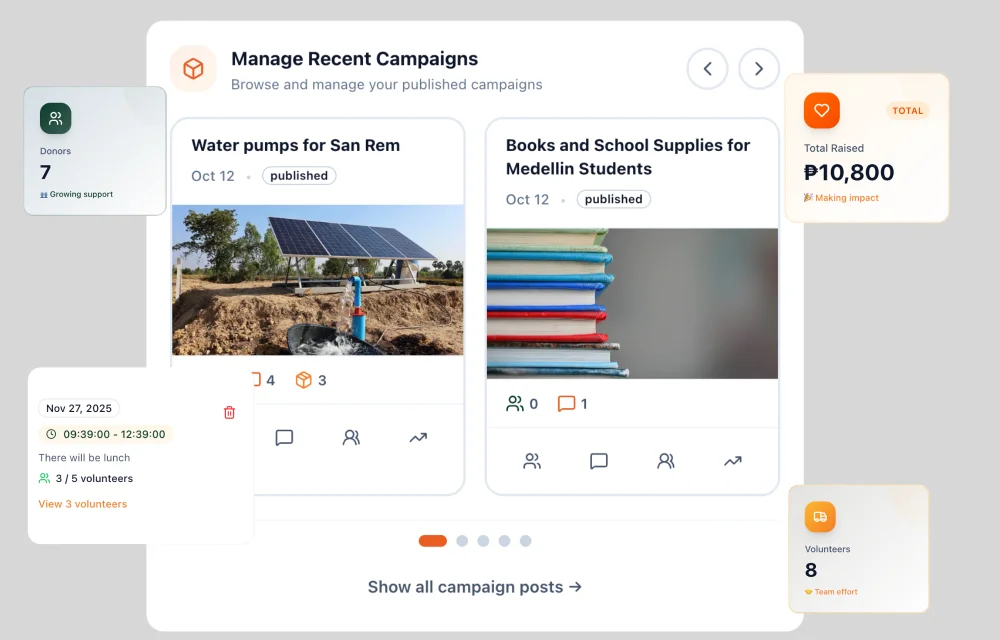Select the first active orange pagination dot

click(x=432, y=541)
